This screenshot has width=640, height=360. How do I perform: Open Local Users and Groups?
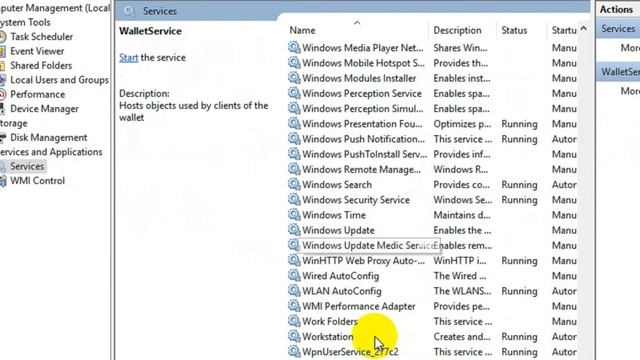pyautogui.click(x=59, y=80)
